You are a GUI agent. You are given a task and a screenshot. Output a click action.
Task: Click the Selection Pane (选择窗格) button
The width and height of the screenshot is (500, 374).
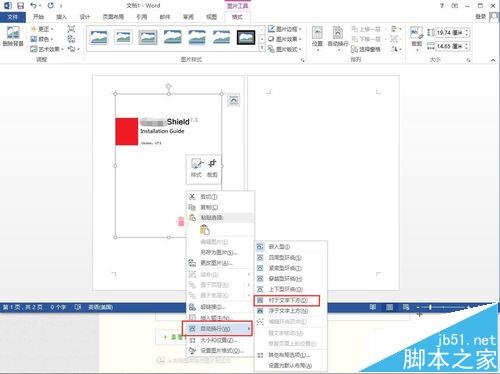365,49
